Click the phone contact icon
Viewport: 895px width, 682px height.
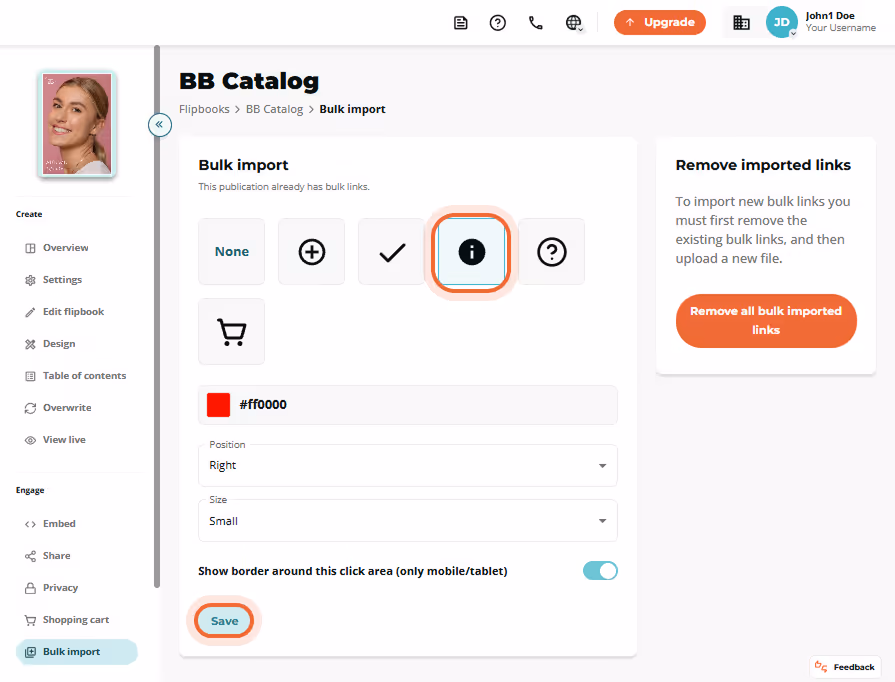(x=535, y=23)
